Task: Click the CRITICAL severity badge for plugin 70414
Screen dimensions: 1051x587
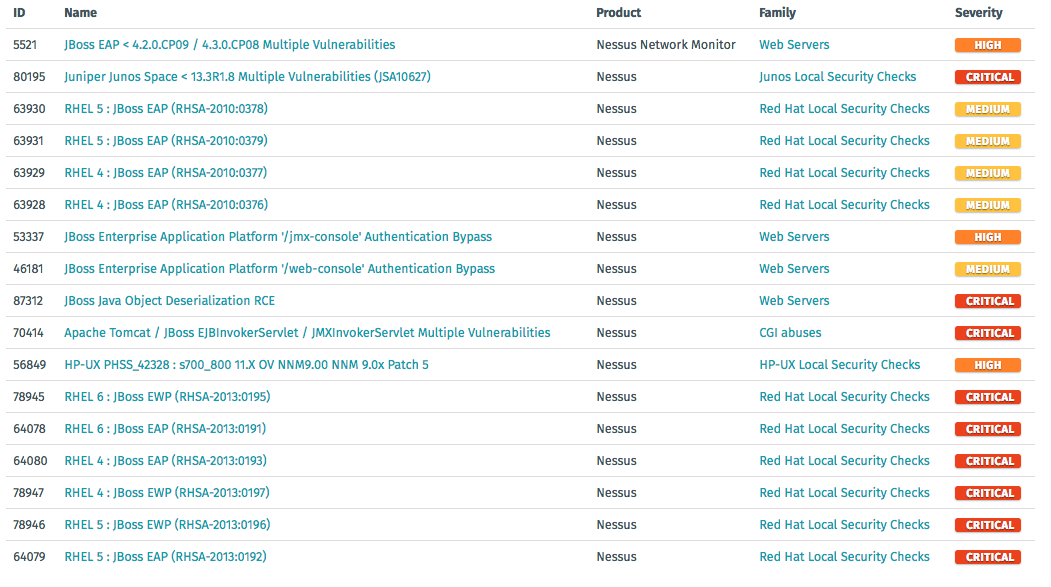Action: click(988, 333)
